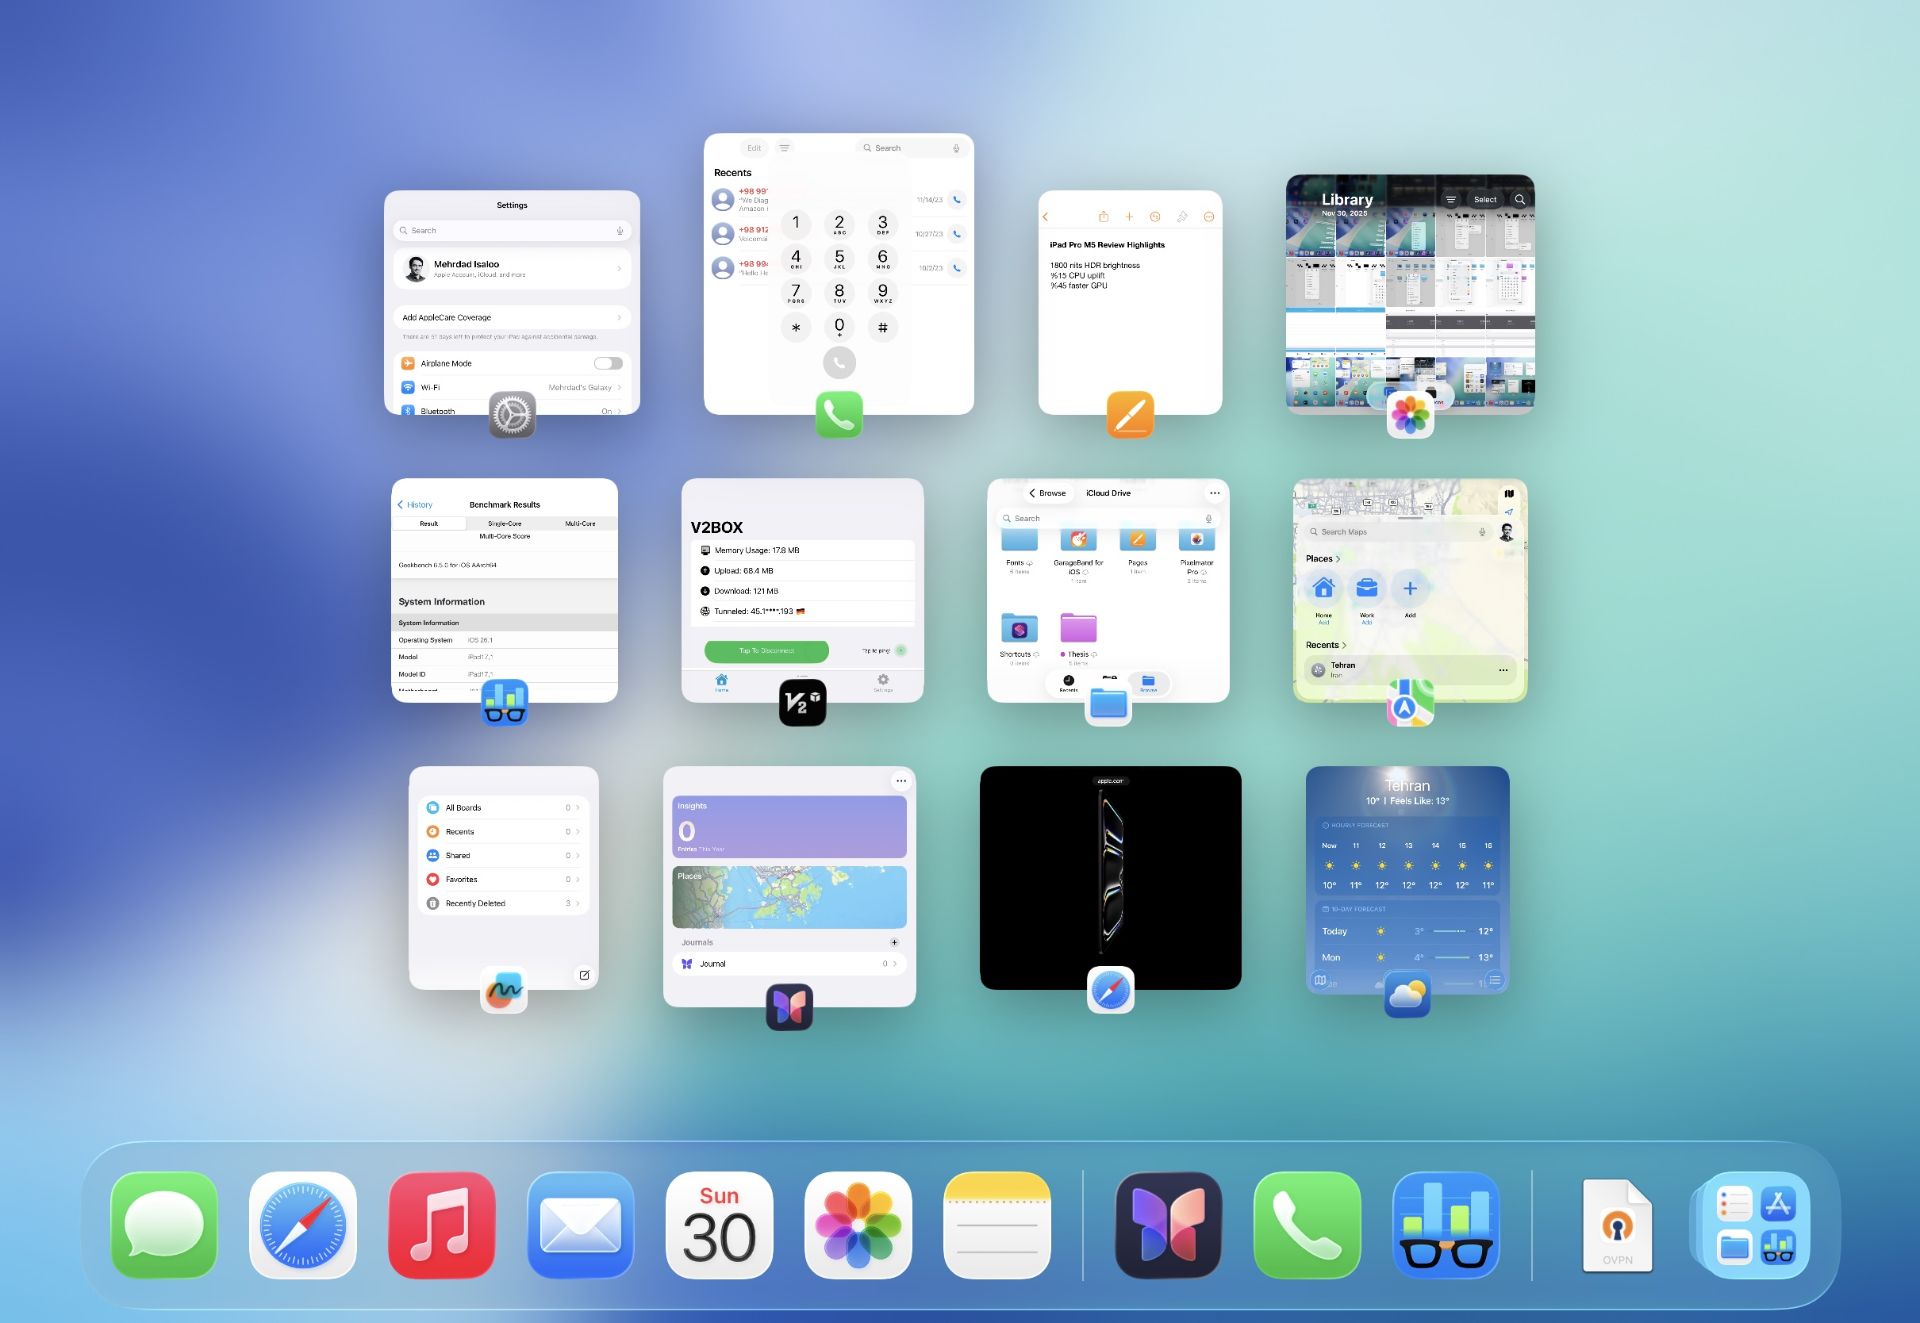
Task: Expand Tehran recents options in Maps
Action: click(1503, 668)
